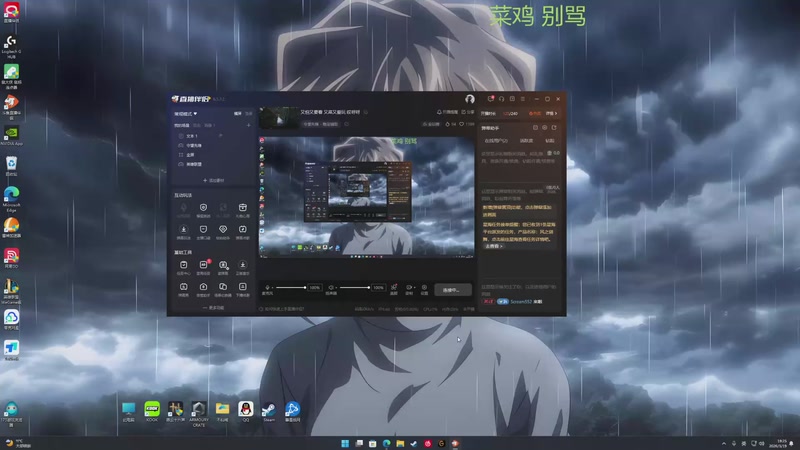This screenshot has height=450, width=800.
Task: Open the music note icon in 互动玩法
Action: (242, 231)
